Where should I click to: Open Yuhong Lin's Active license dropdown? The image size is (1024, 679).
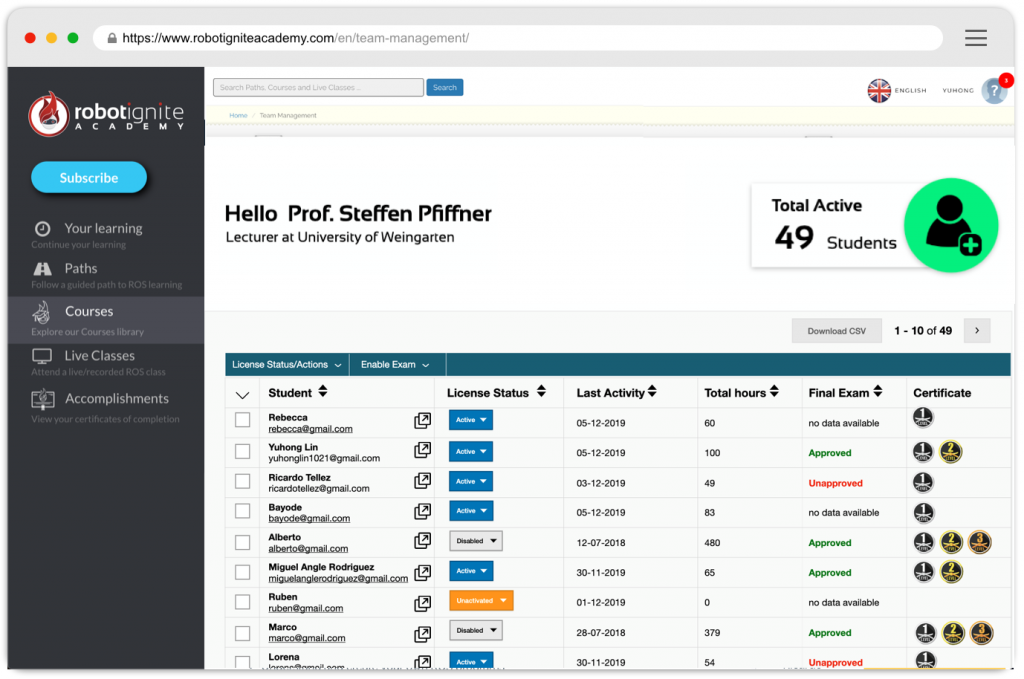coord(471,451)
